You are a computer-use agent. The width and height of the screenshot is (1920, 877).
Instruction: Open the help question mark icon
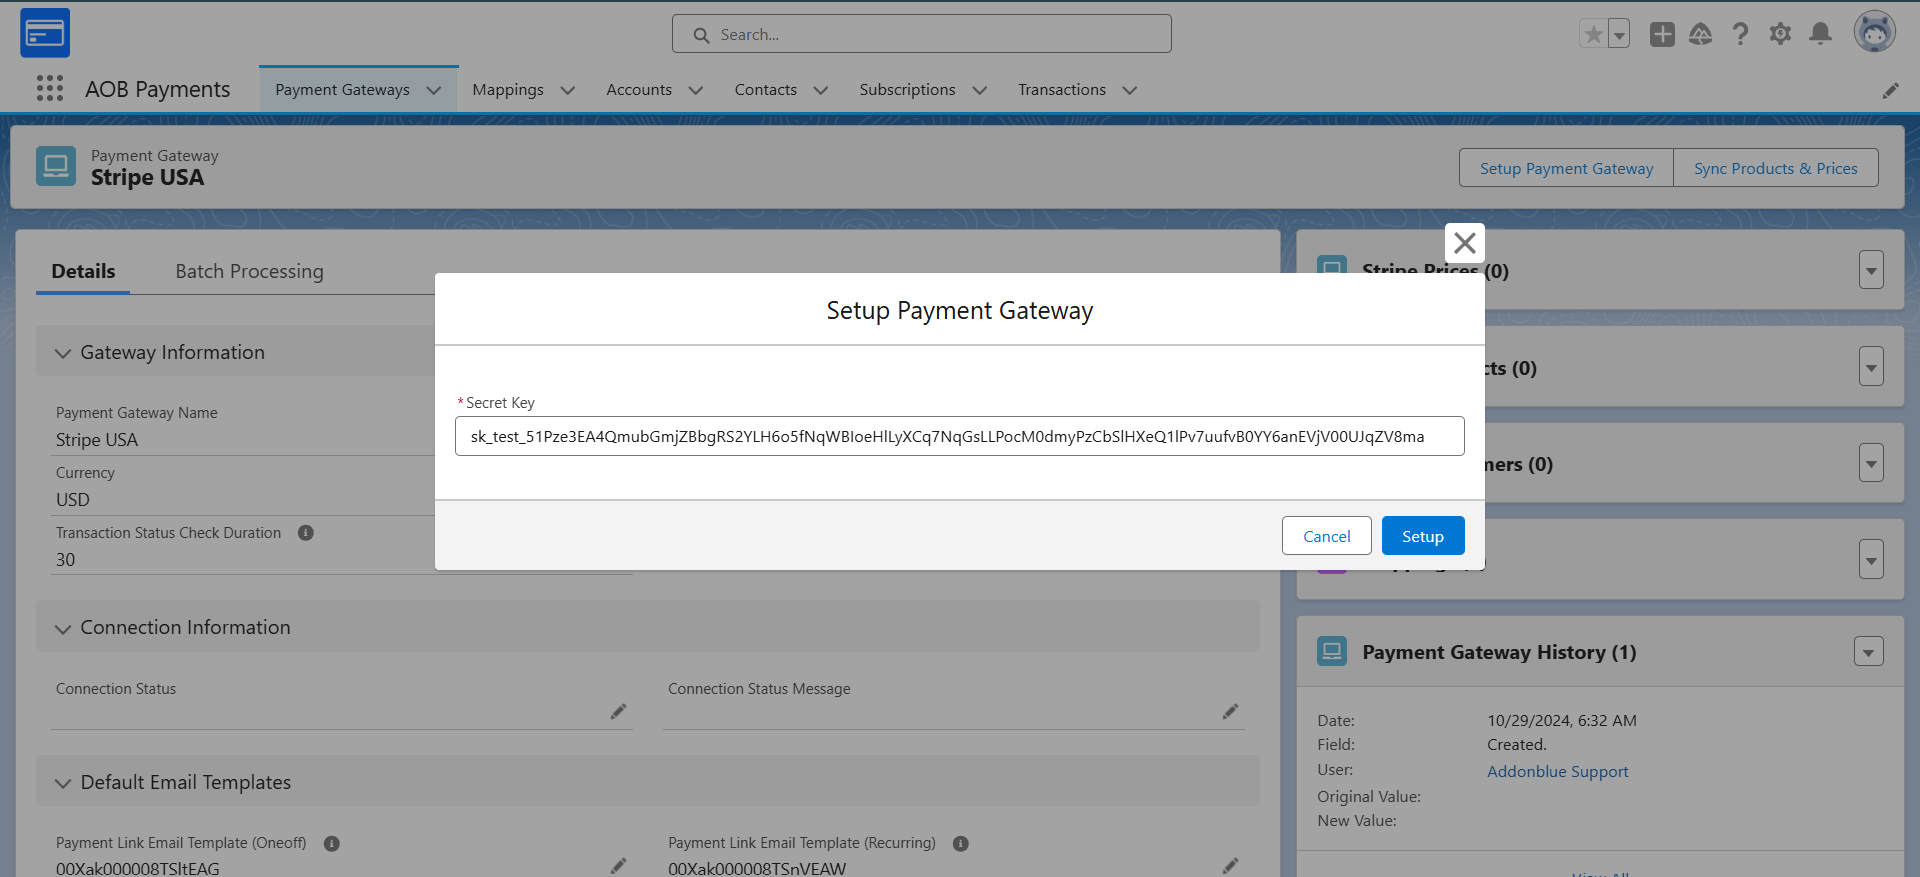[1741, 34]
